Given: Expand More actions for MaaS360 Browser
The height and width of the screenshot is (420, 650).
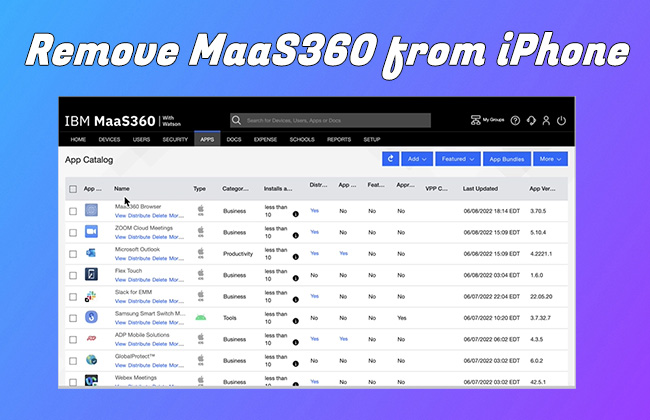Looking at the screenshot, I should click(176, 216).
